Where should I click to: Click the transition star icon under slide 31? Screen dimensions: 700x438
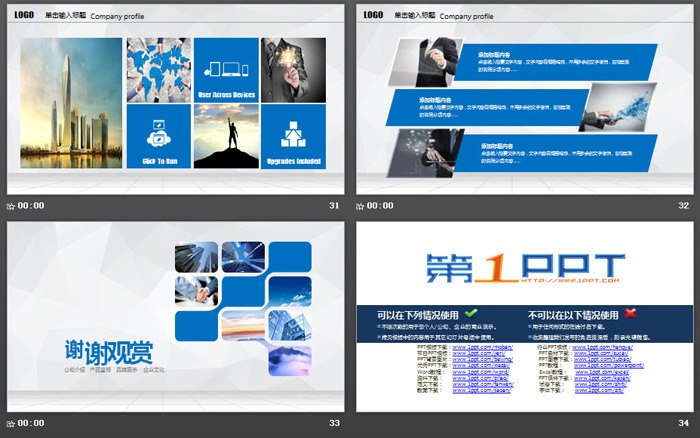coord(11,206)
